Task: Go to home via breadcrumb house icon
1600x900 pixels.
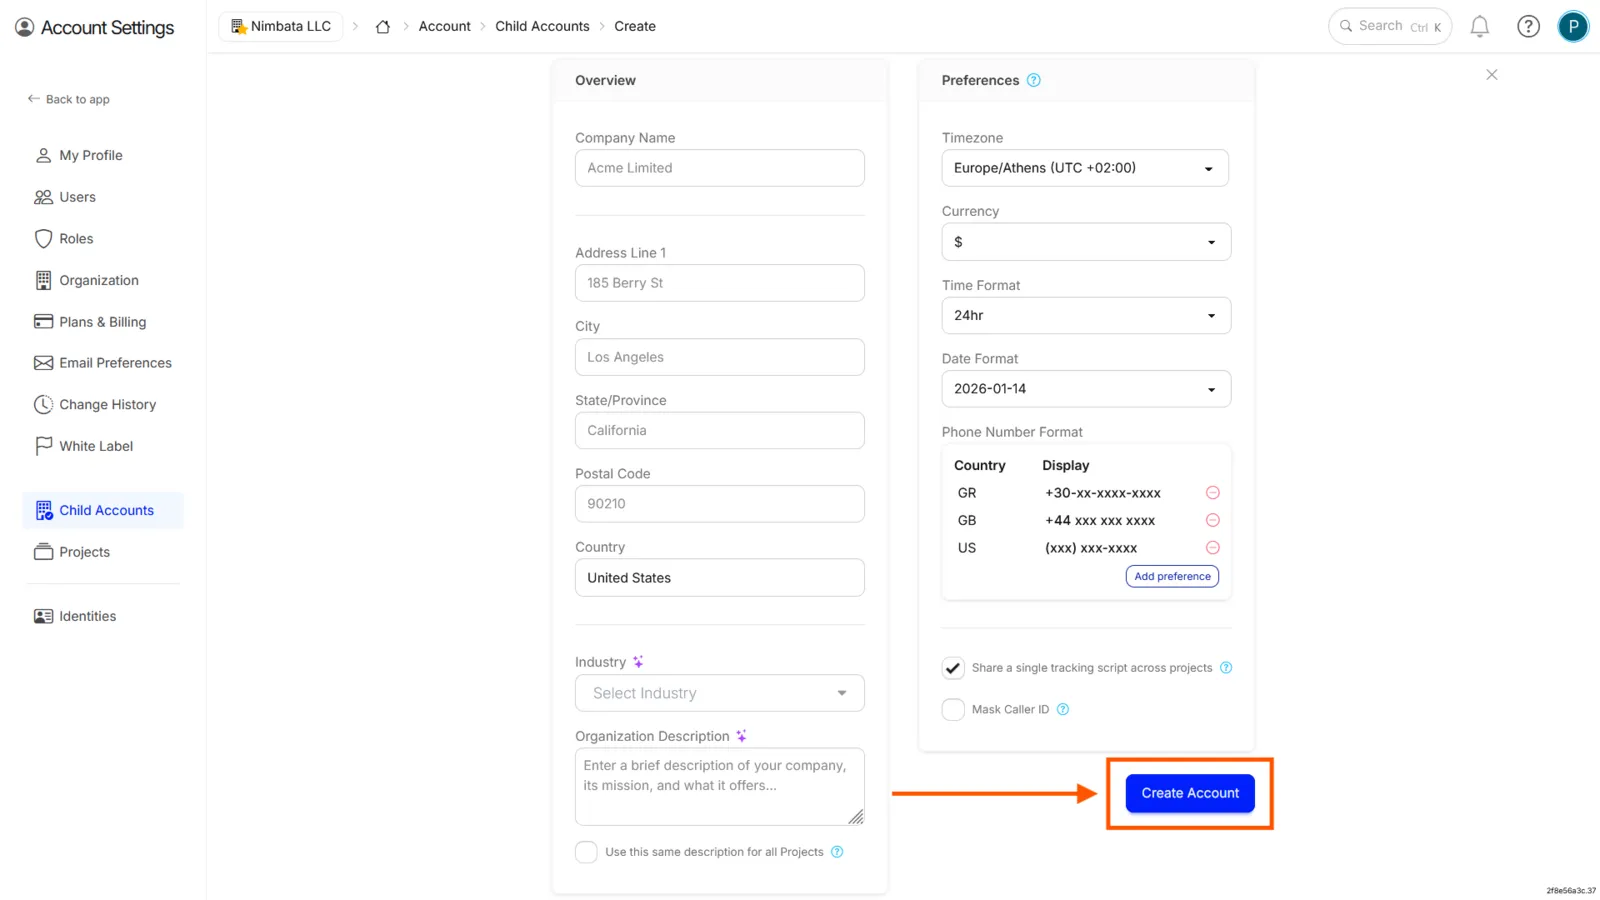Action: pos(382,27)
